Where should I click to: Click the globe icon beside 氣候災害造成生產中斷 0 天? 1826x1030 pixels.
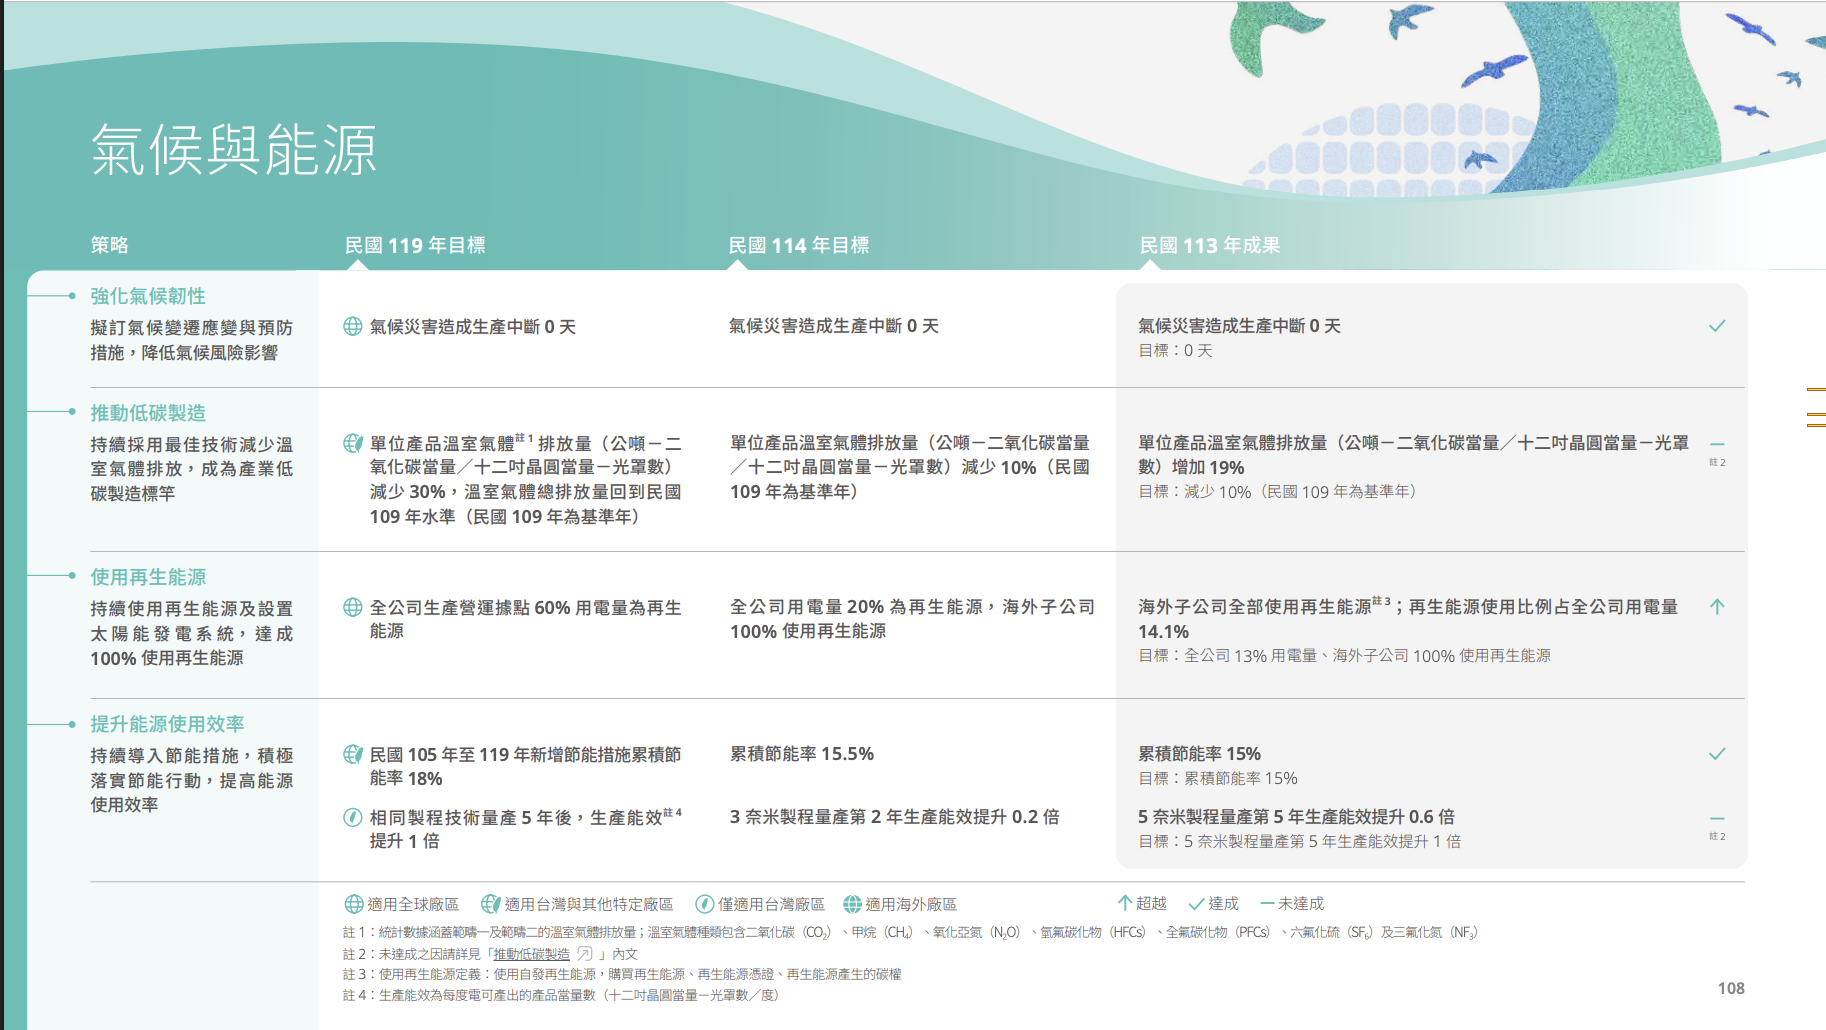pos(353,327)
